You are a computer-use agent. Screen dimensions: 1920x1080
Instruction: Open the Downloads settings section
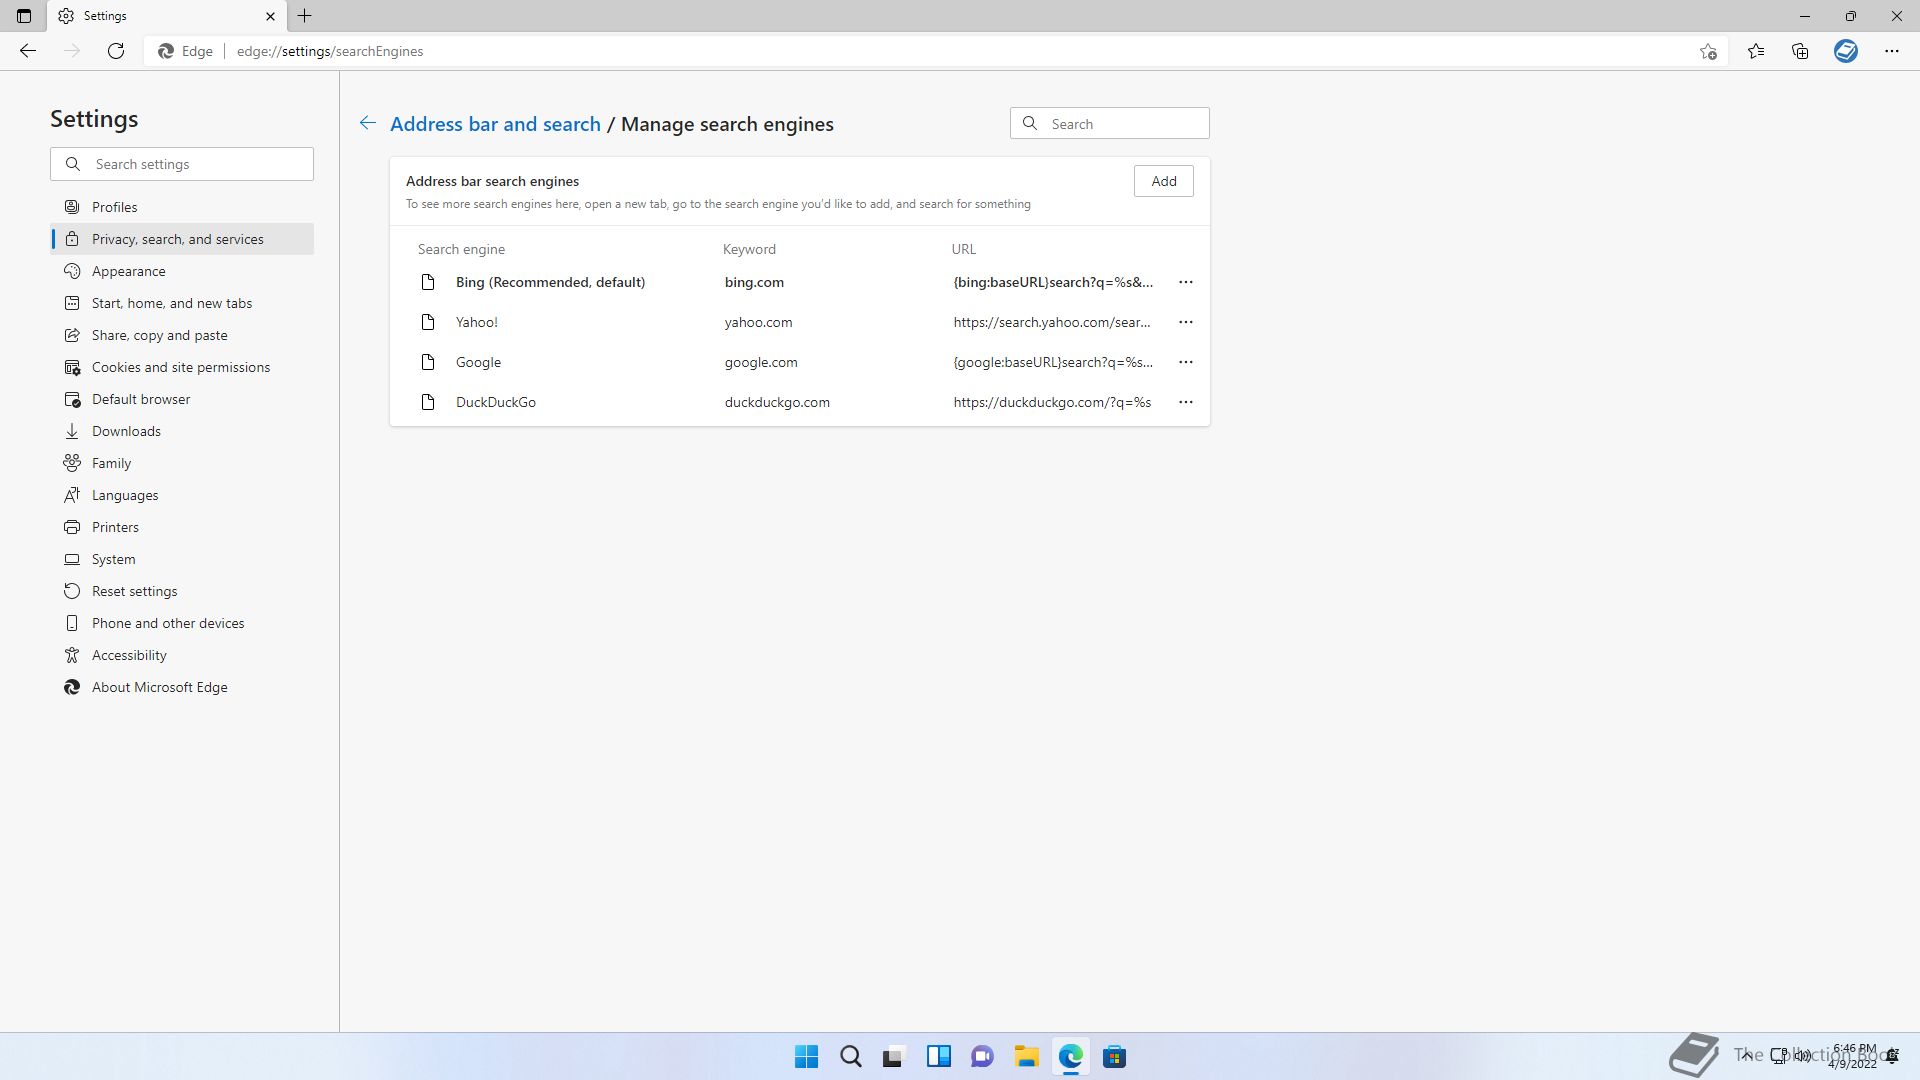182,431
